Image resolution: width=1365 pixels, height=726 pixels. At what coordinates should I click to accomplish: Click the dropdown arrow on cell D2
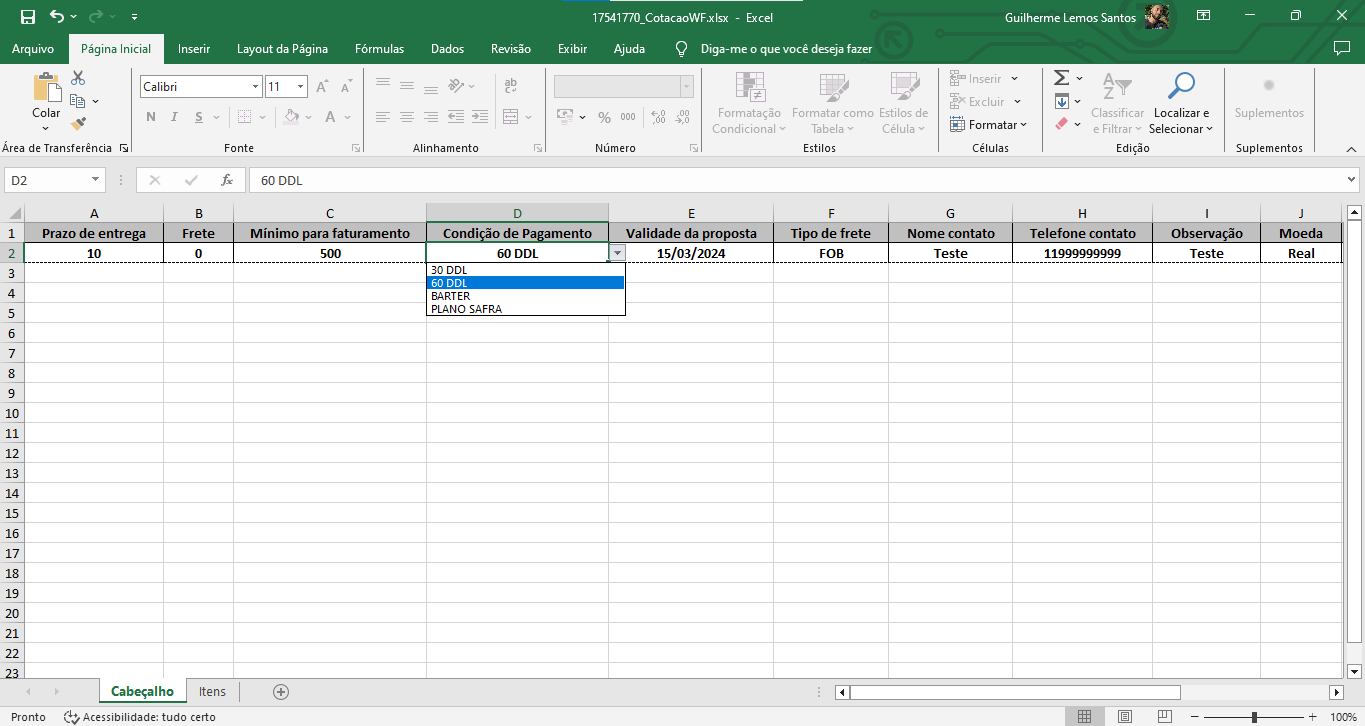point(618,254)
